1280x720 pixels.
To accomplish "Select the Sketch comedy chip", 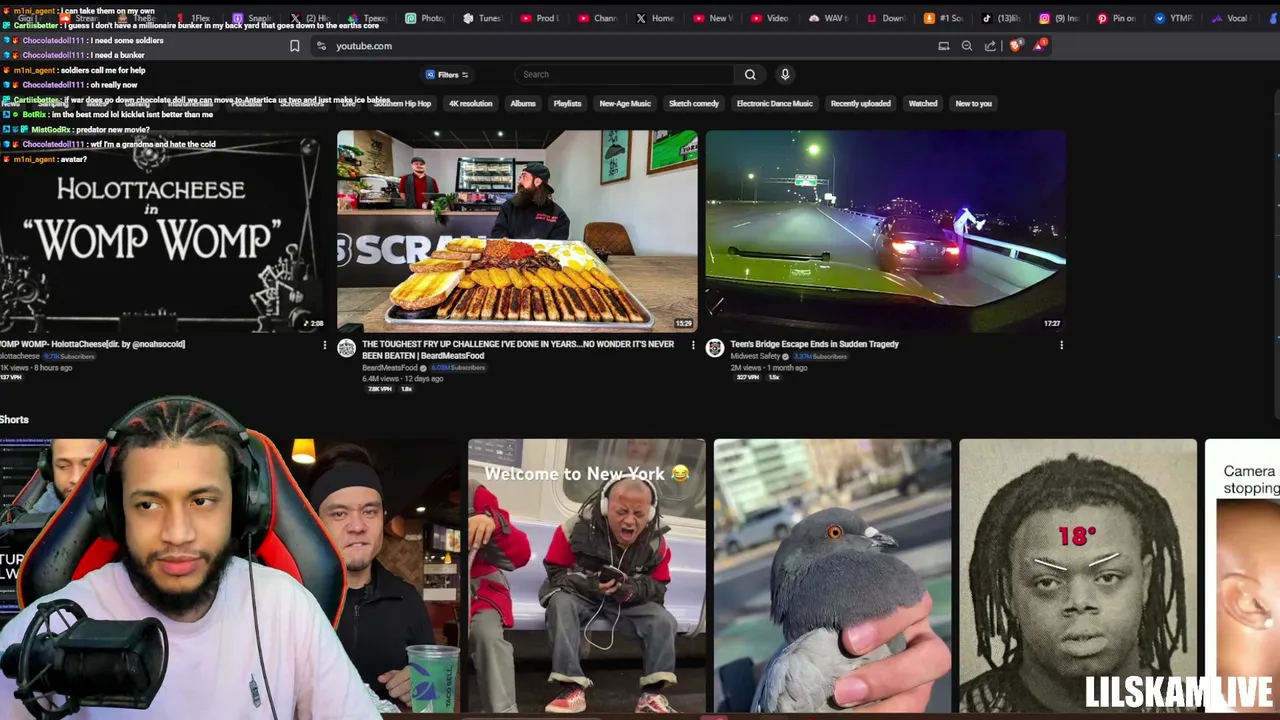I will [694, 103].
